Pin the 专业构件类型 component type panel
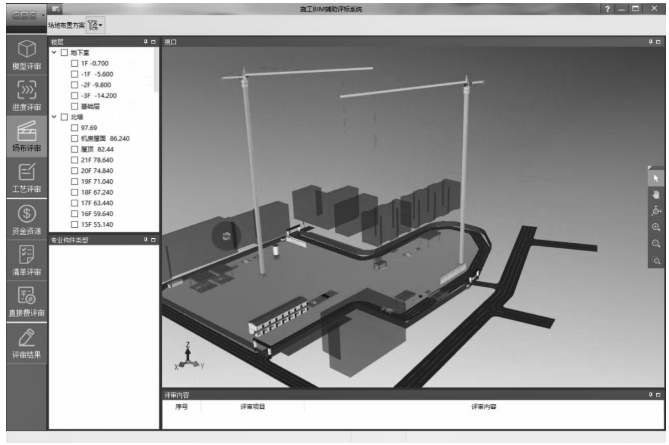The height and width of the screenshot is (445, 669). pos(146,240)
